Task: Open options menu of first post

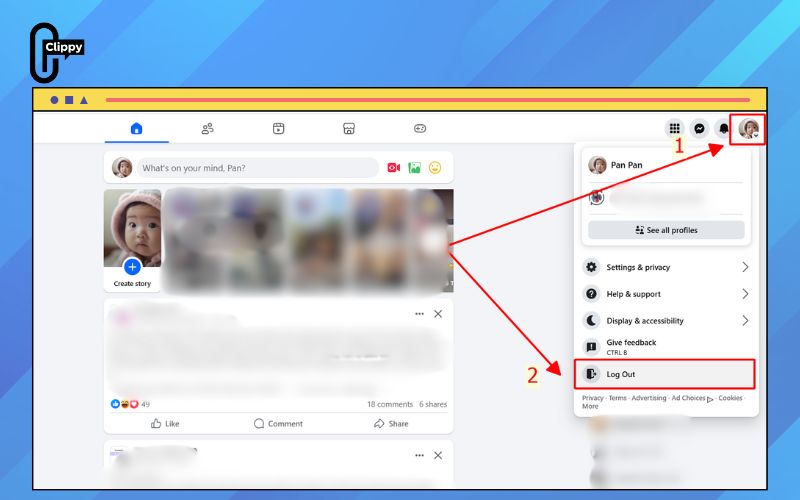Action: point(419,314)
